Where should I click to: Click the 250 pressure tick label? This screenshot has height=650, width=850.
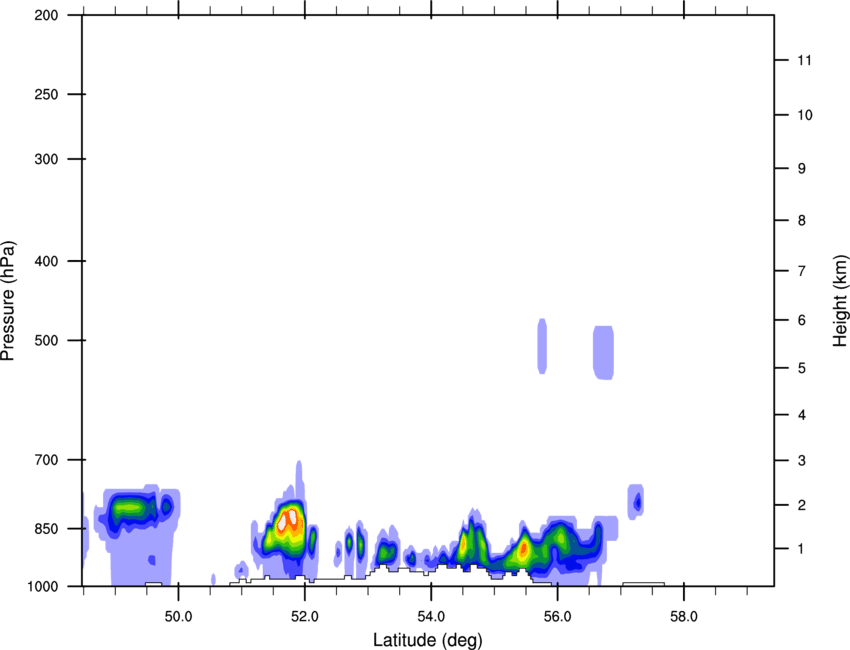click(x=46, y=94)
